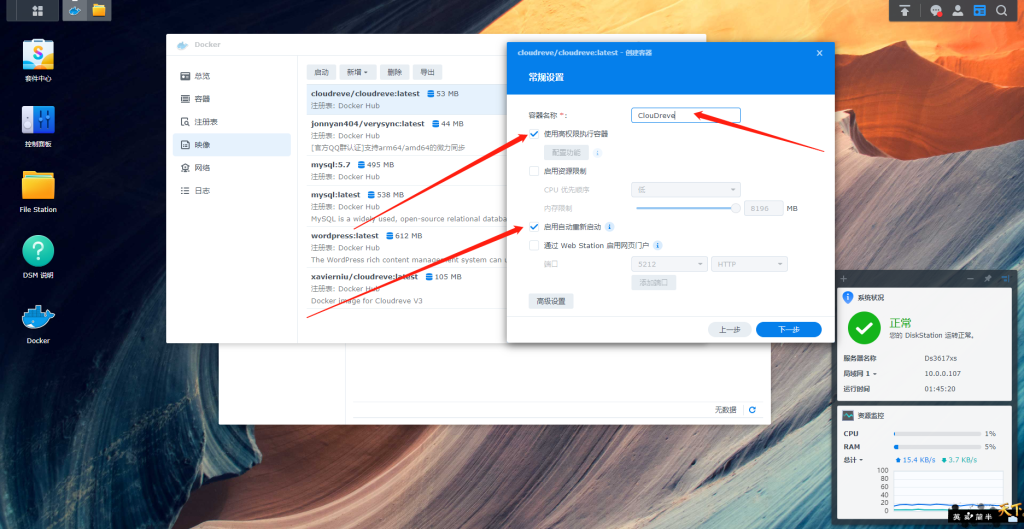Open the HTTP protocol dropdown
Viewport: 1024px width, 529px height.
(x=750, y=264)
